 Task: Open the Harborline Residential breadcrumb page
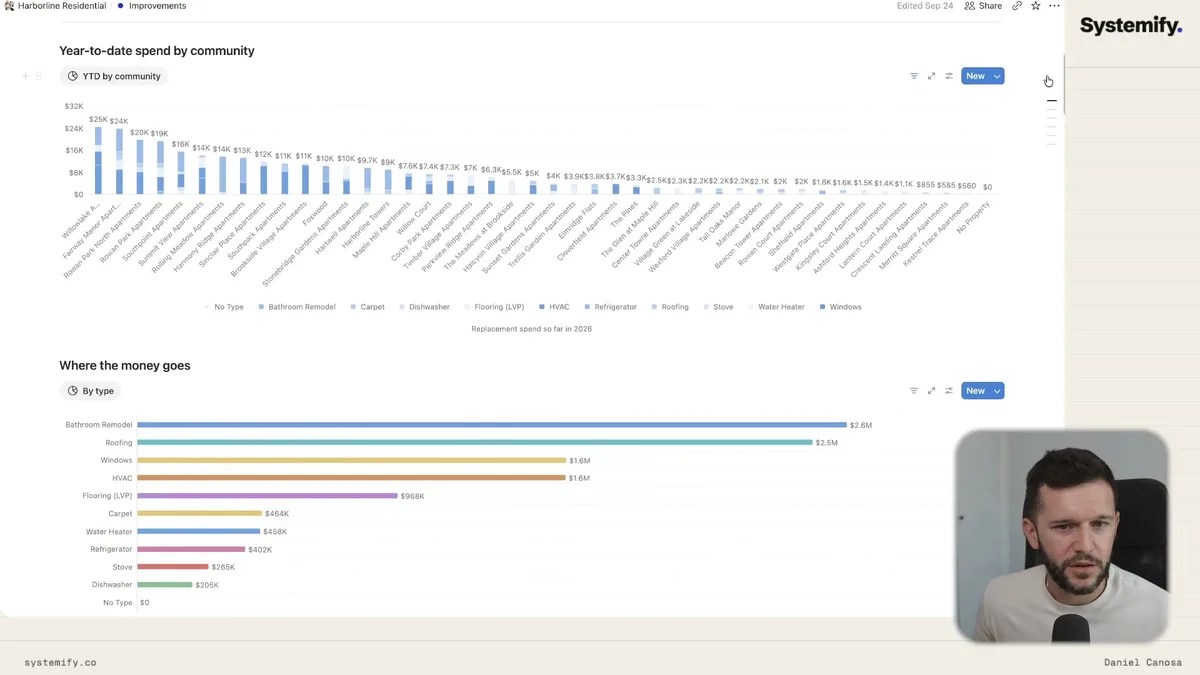click(x=55, y=6)
